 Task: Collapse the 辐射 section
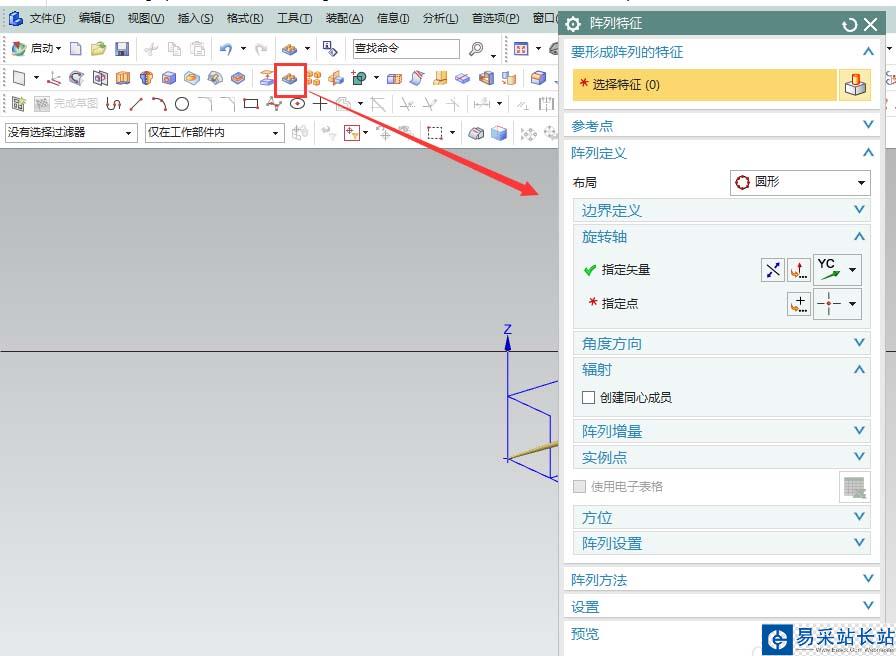point(722,370)
